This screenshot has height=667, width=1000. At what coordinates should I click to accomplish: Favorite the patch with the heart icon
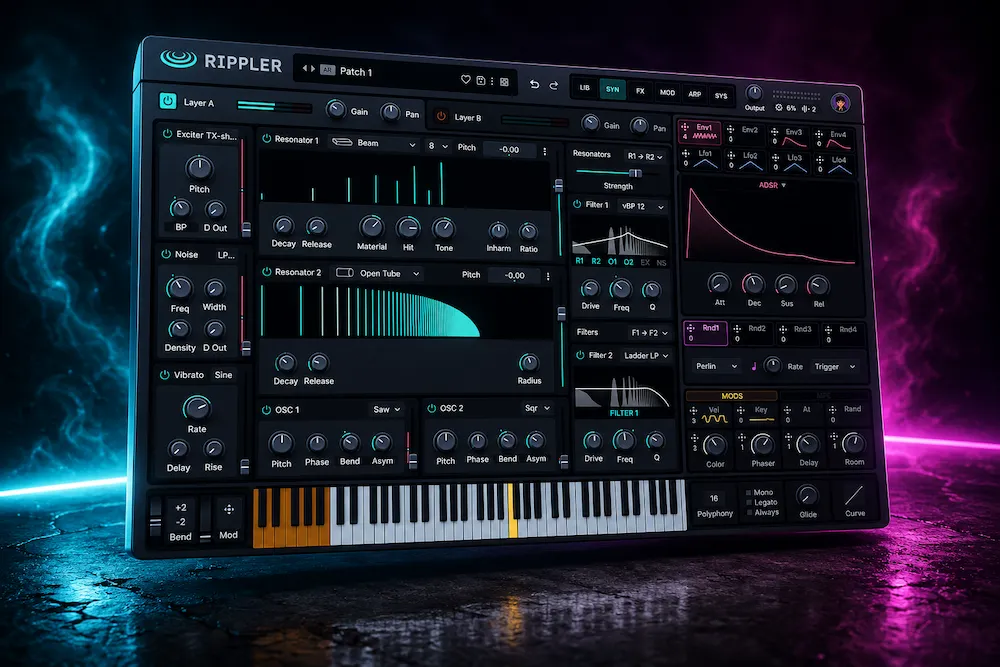tap(466, 80)
